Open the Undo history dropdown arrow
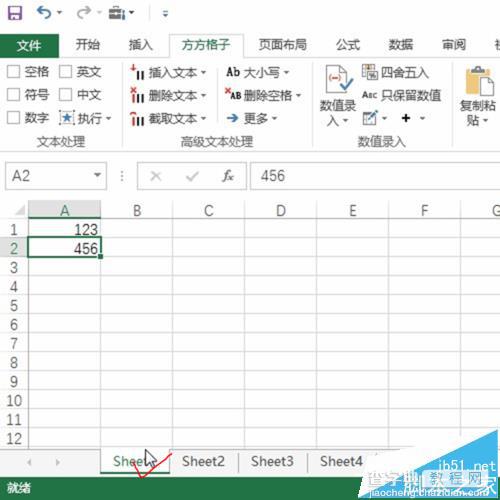500x500 pixels. point(59,13)
